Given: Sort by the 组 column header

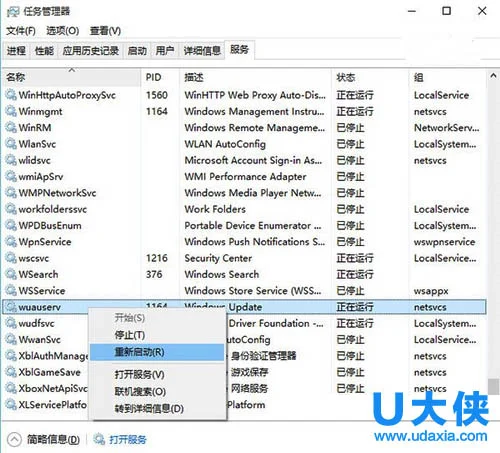Looking at the screenshot, I should 447,78.
